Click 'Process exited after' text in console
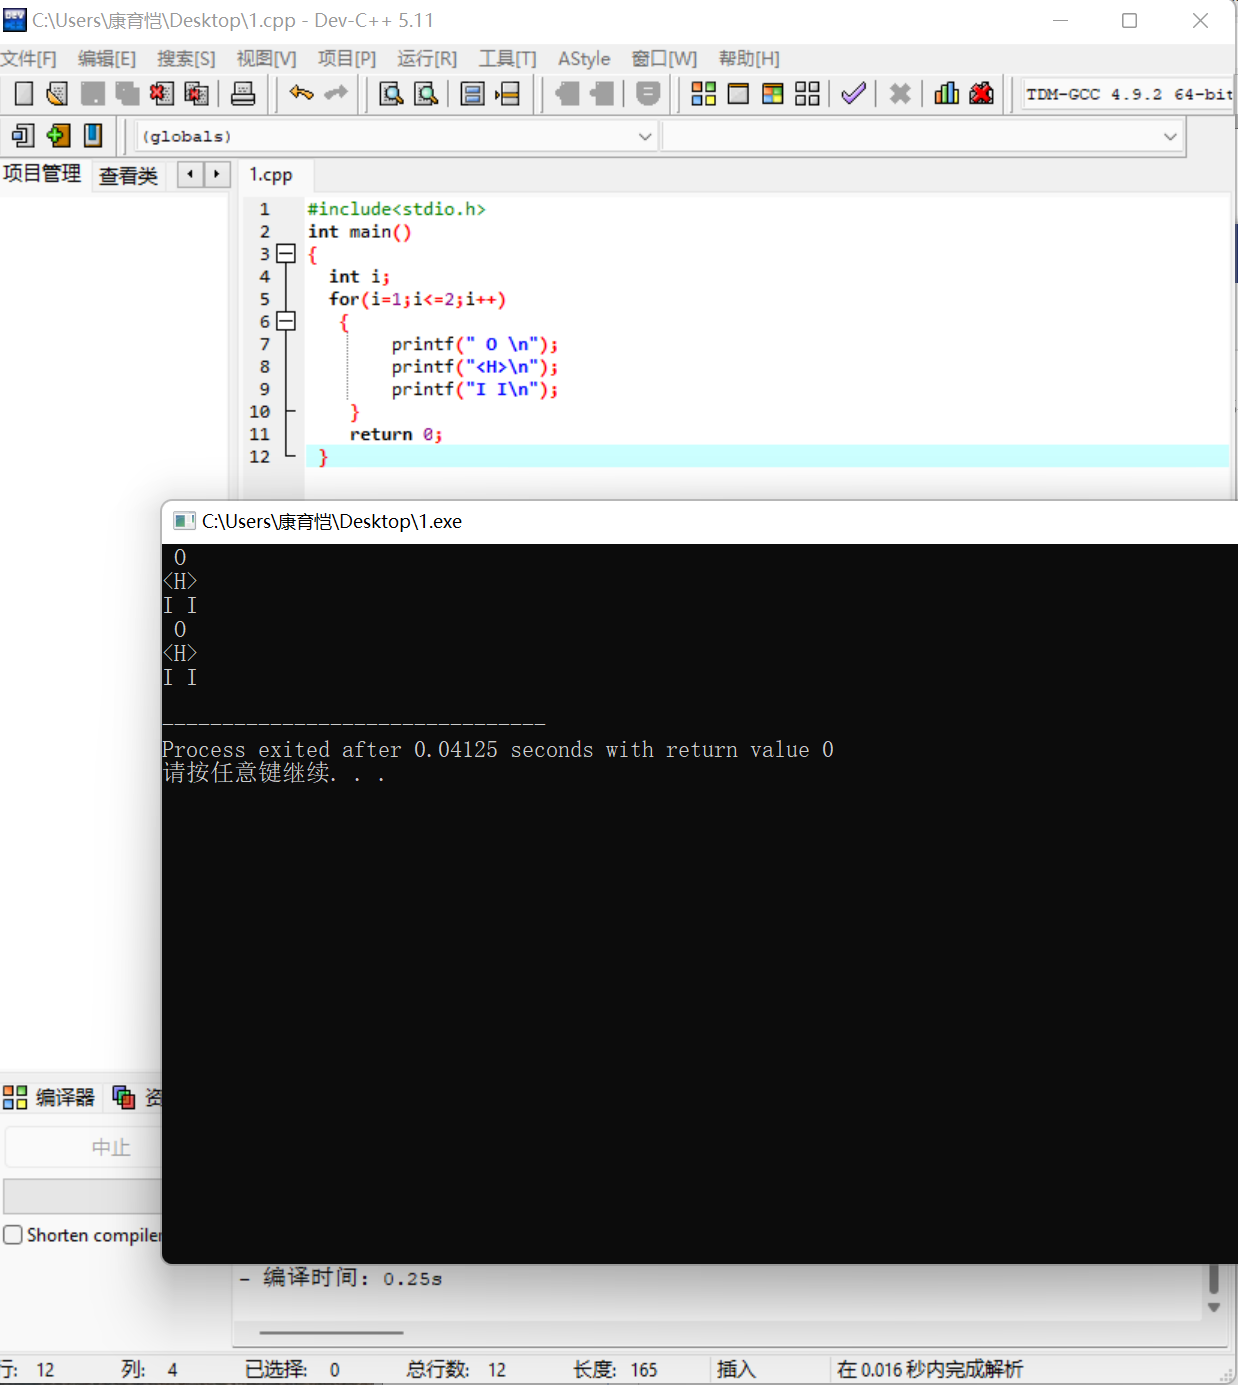The height and width of the screenshot is (1385, 1238). point(282,750)
